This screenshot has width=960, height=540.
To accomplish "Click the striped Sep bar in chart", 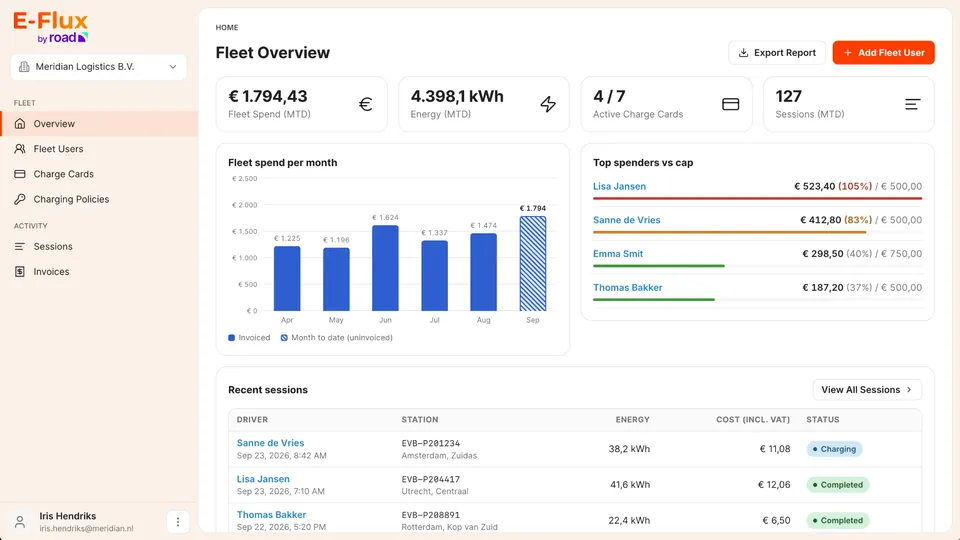I will 533,263.
